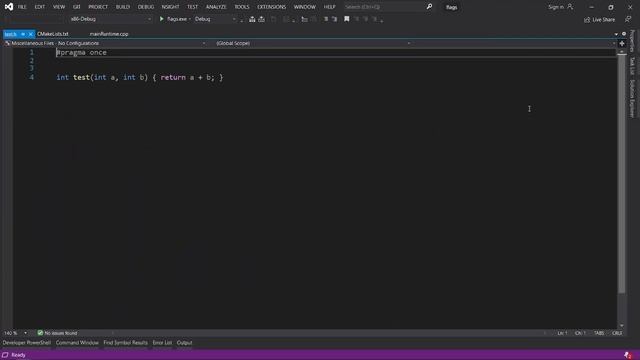
Task: Click the comment selection toolbar icon
Action: (x=325, y=19)
